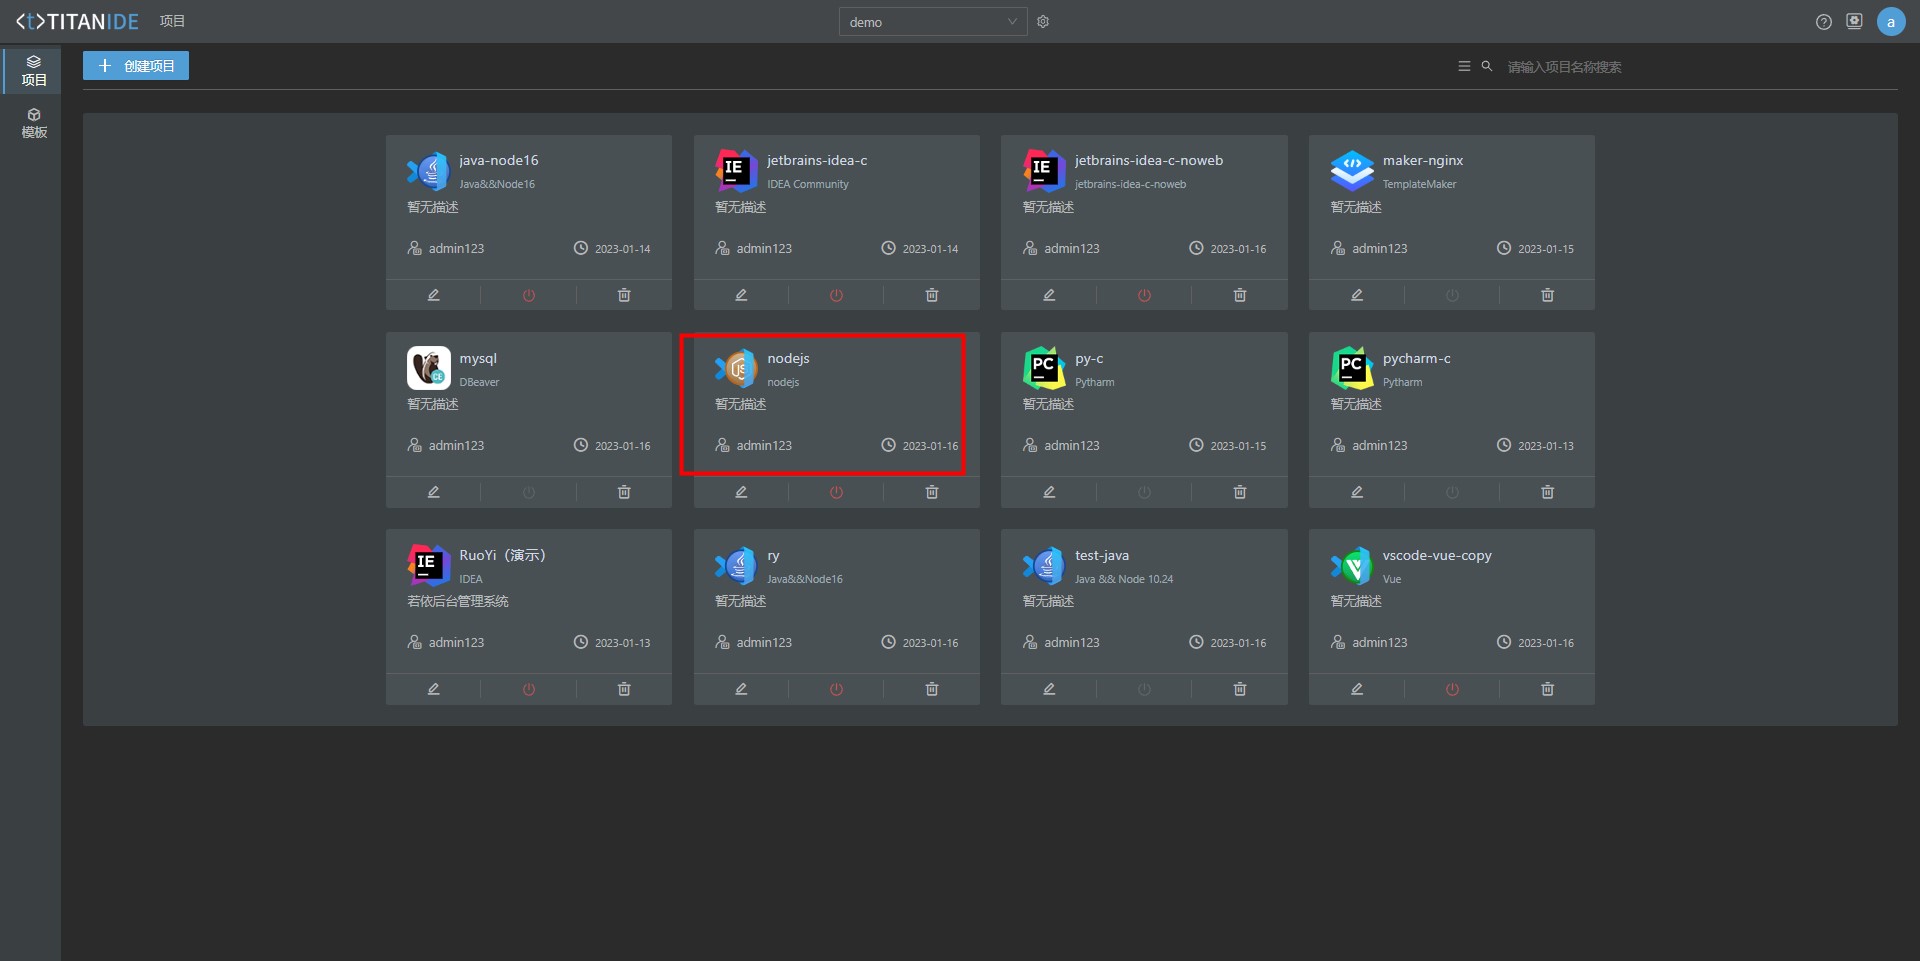The width and height of the screenshot is (1920, 961).
Task: Edit the test-java project
Action: (x=1049, y=689)
